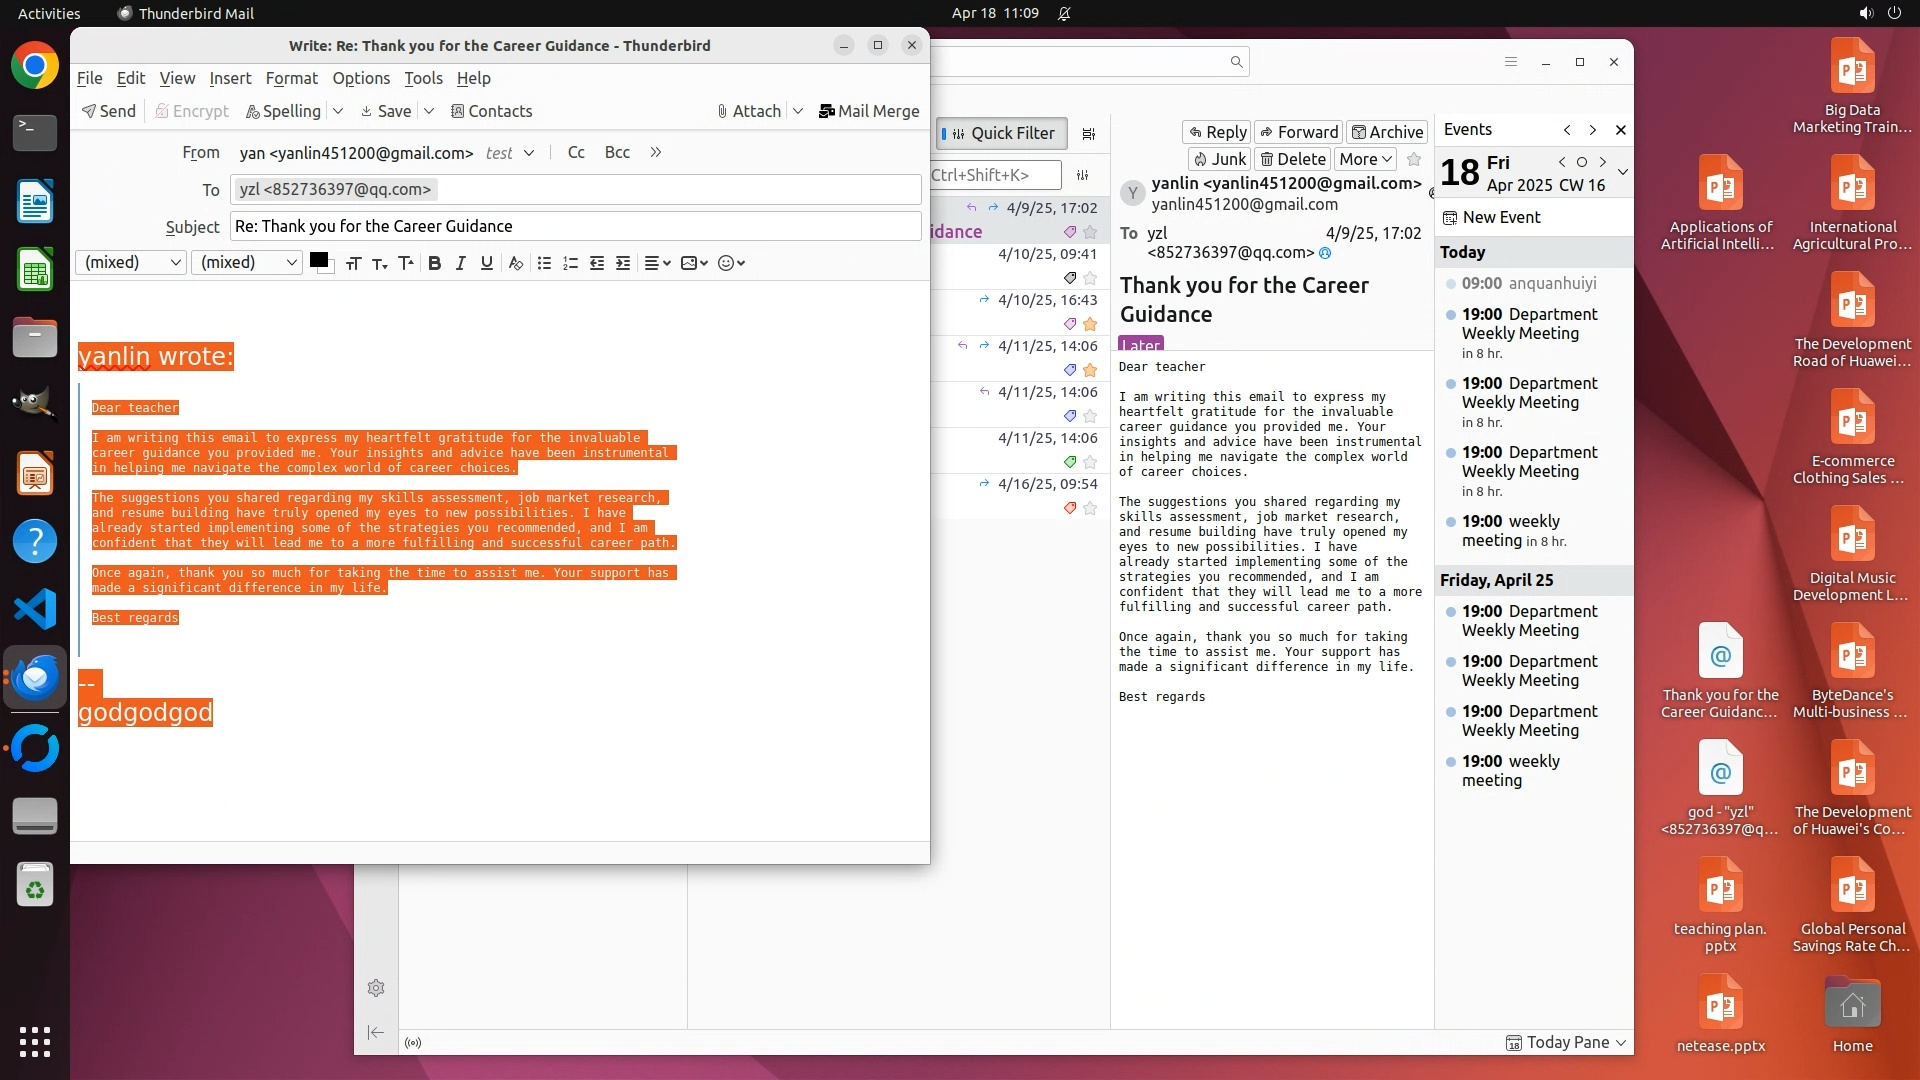Remove text styling with clear formatting icon
Screen dimensions: 1920x1080
click(x=515, y=263)
